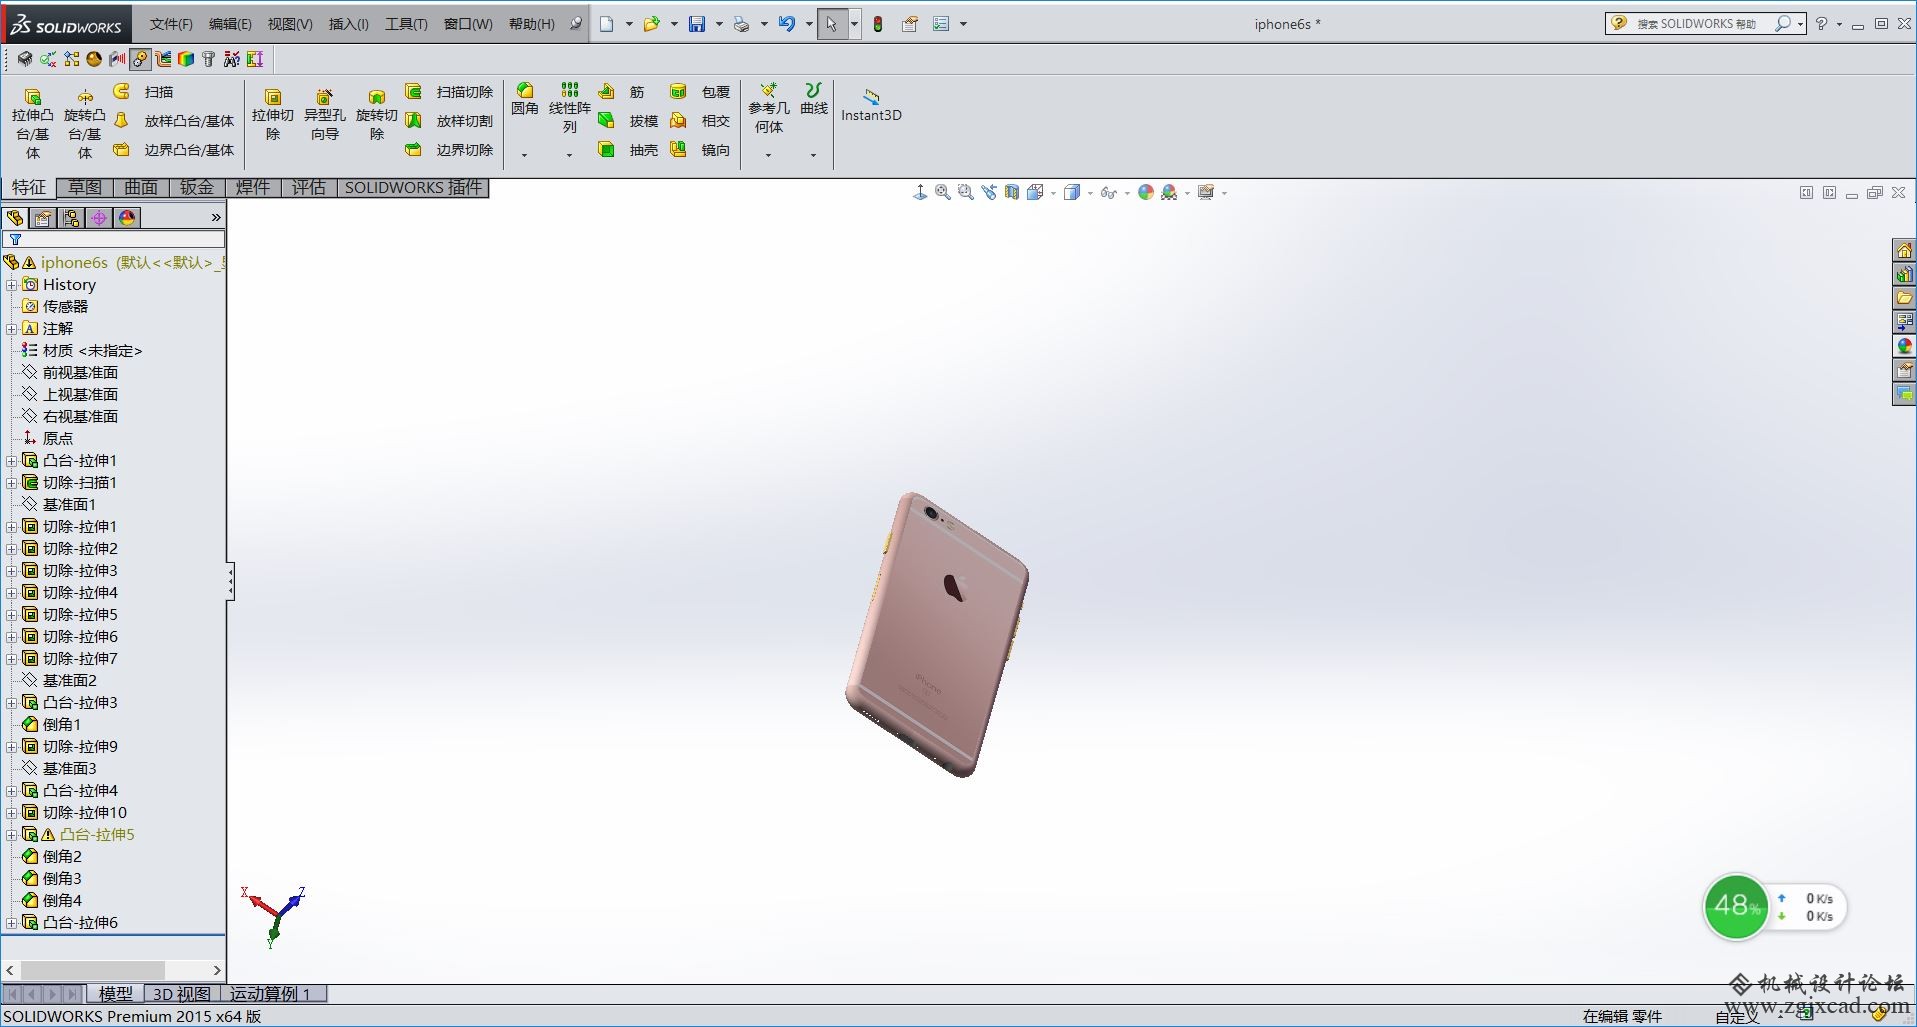Click the rebuild traffic light icon
Viewport: 1917px width, 1027px height.
click(x=878, y=24)
